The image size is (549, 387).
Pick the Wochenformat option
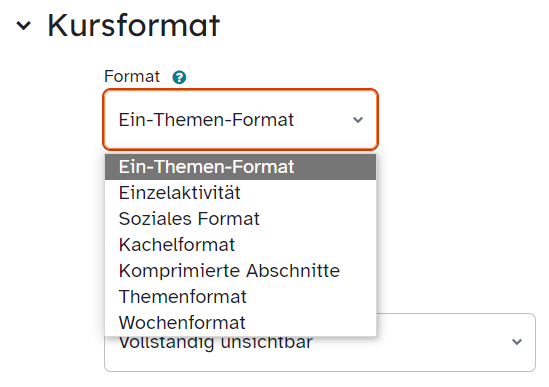(241, 323)
